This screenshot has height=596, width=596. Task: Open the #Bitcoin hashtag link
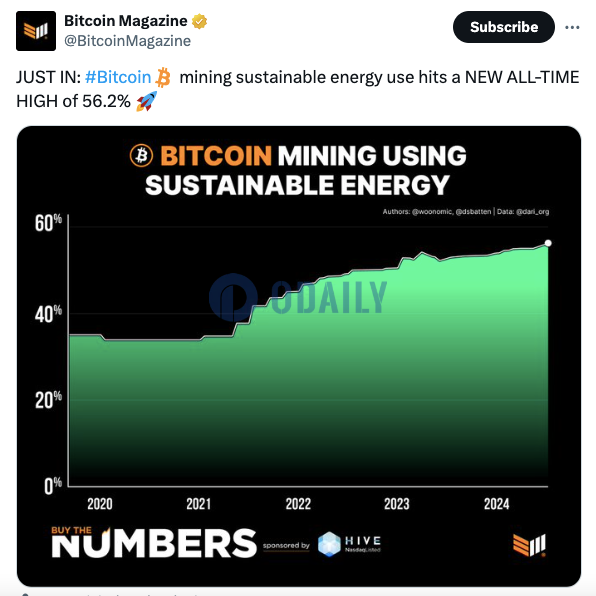coord(118,77)
